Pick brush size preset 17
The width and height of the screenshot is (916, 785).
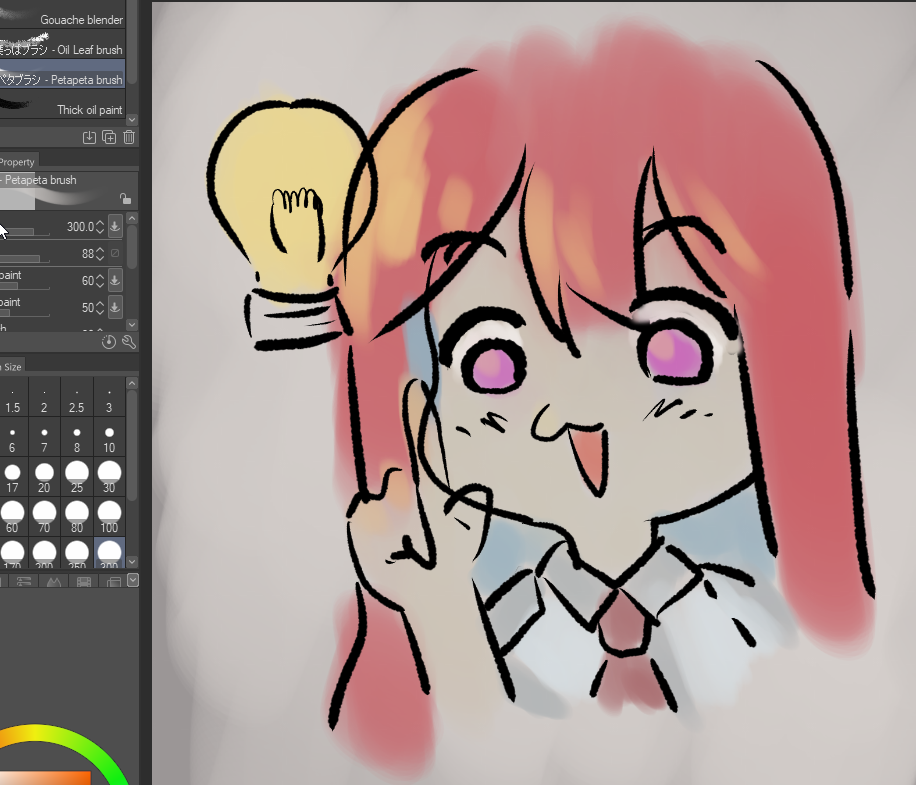[x=12, y=478]
